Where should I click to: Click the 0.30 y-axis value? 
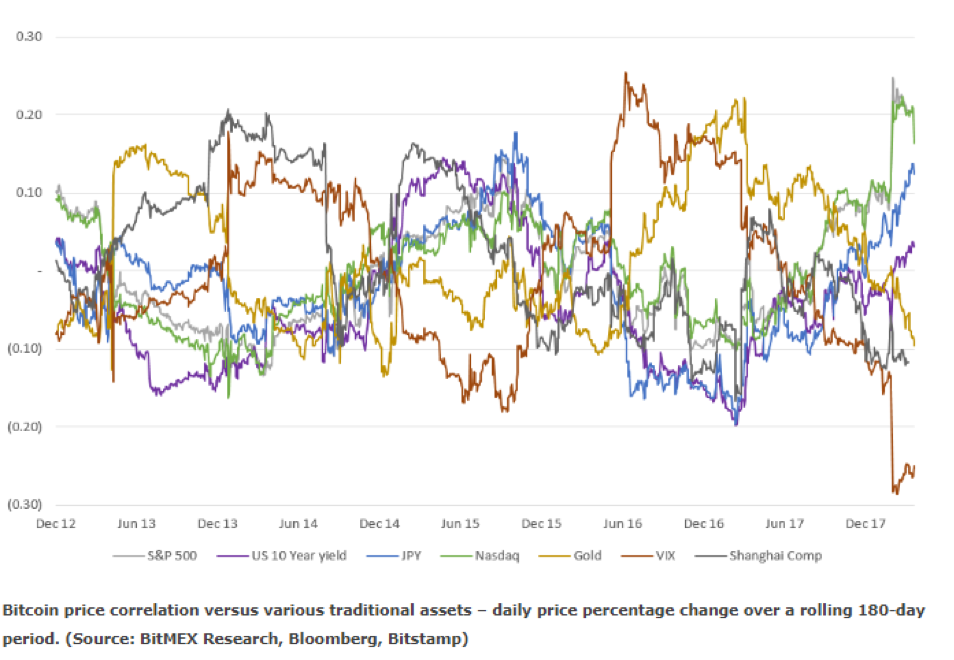(x=29, y=36)
